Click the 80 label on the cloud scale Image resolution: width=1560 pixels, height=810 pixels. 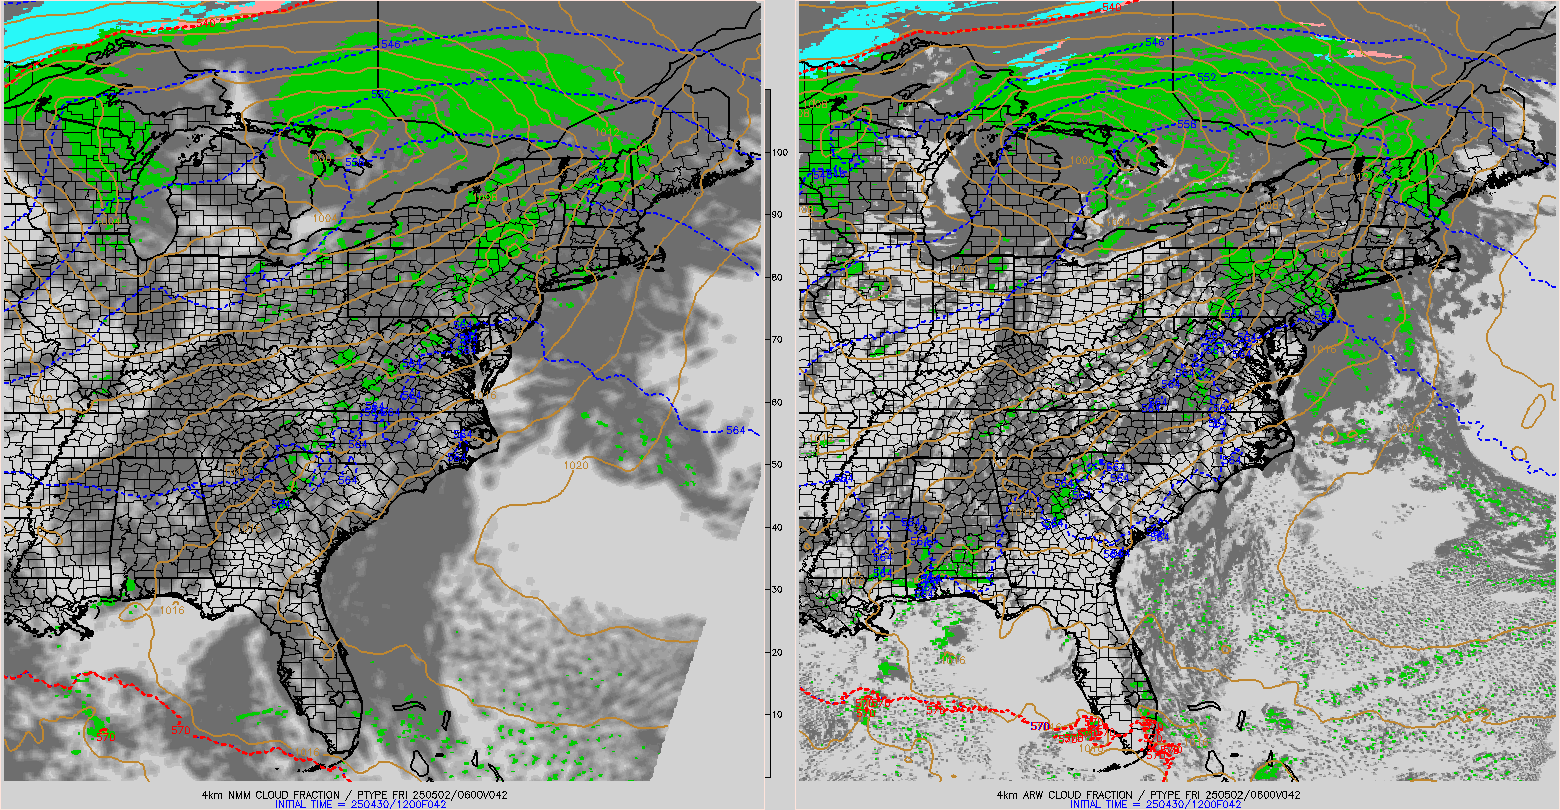[x=779, y=277]
